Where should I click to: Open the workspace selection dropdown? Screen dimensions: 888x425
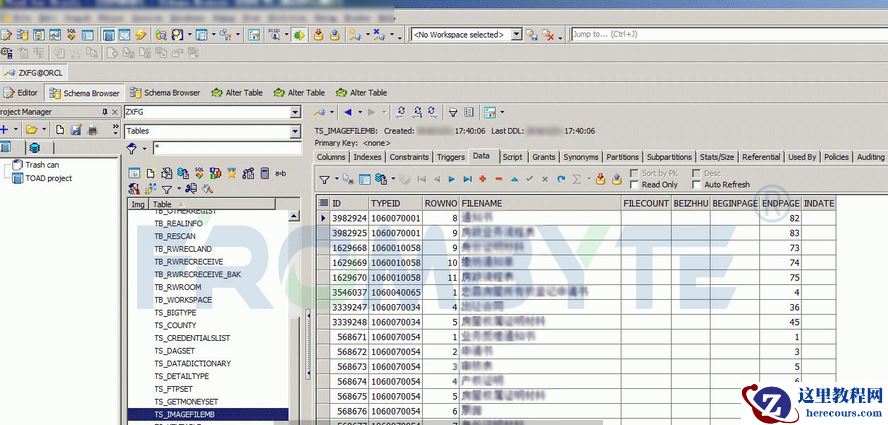516,35
